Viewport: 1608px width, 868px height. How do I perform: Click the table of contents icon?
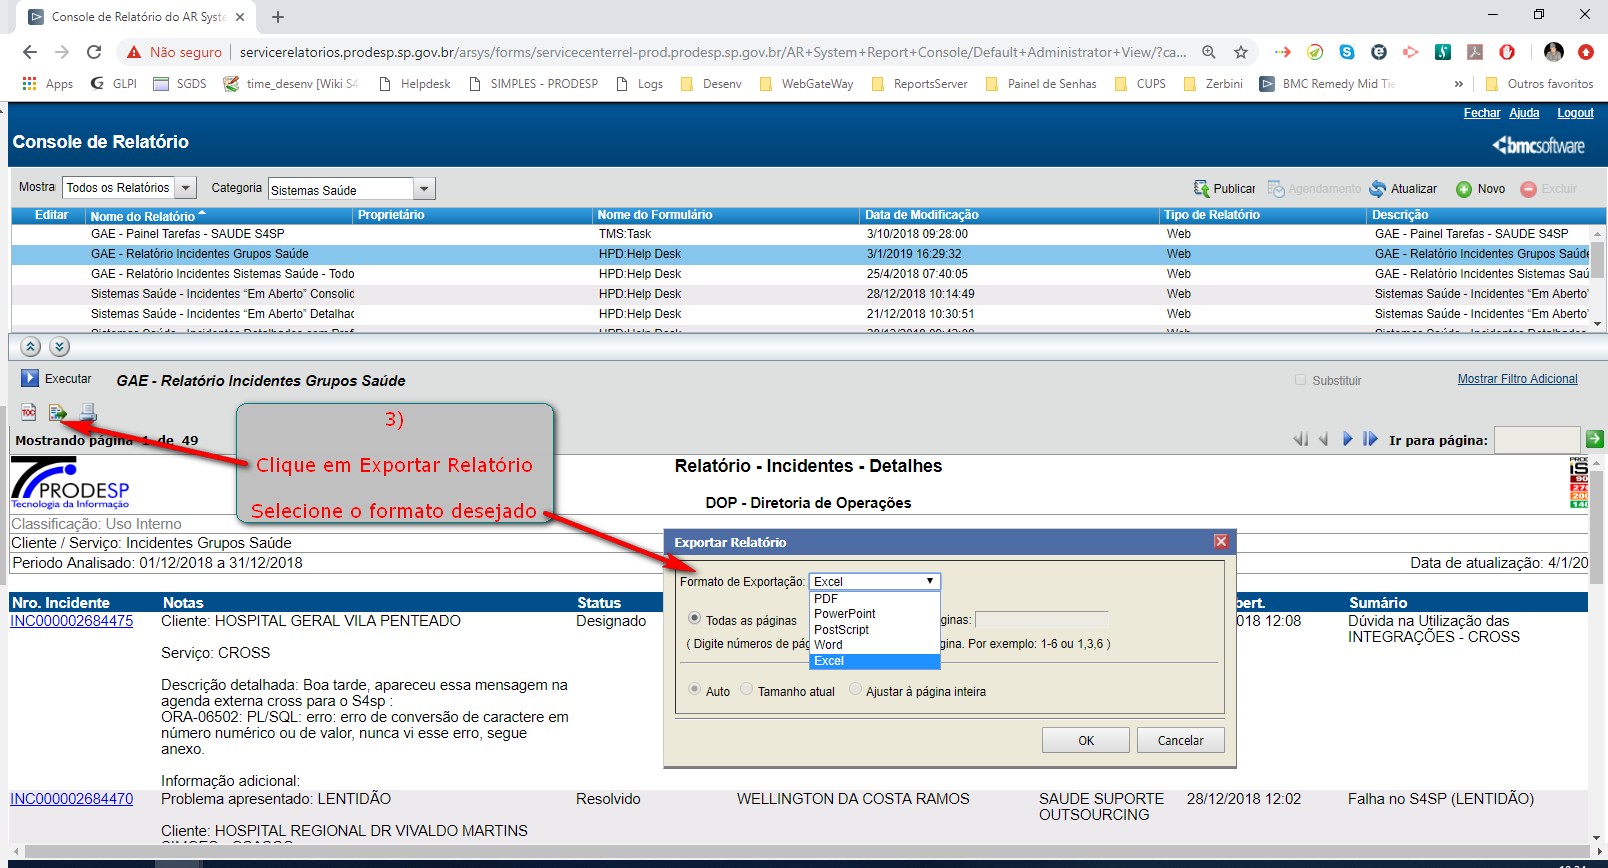click(x=28, y=412)
